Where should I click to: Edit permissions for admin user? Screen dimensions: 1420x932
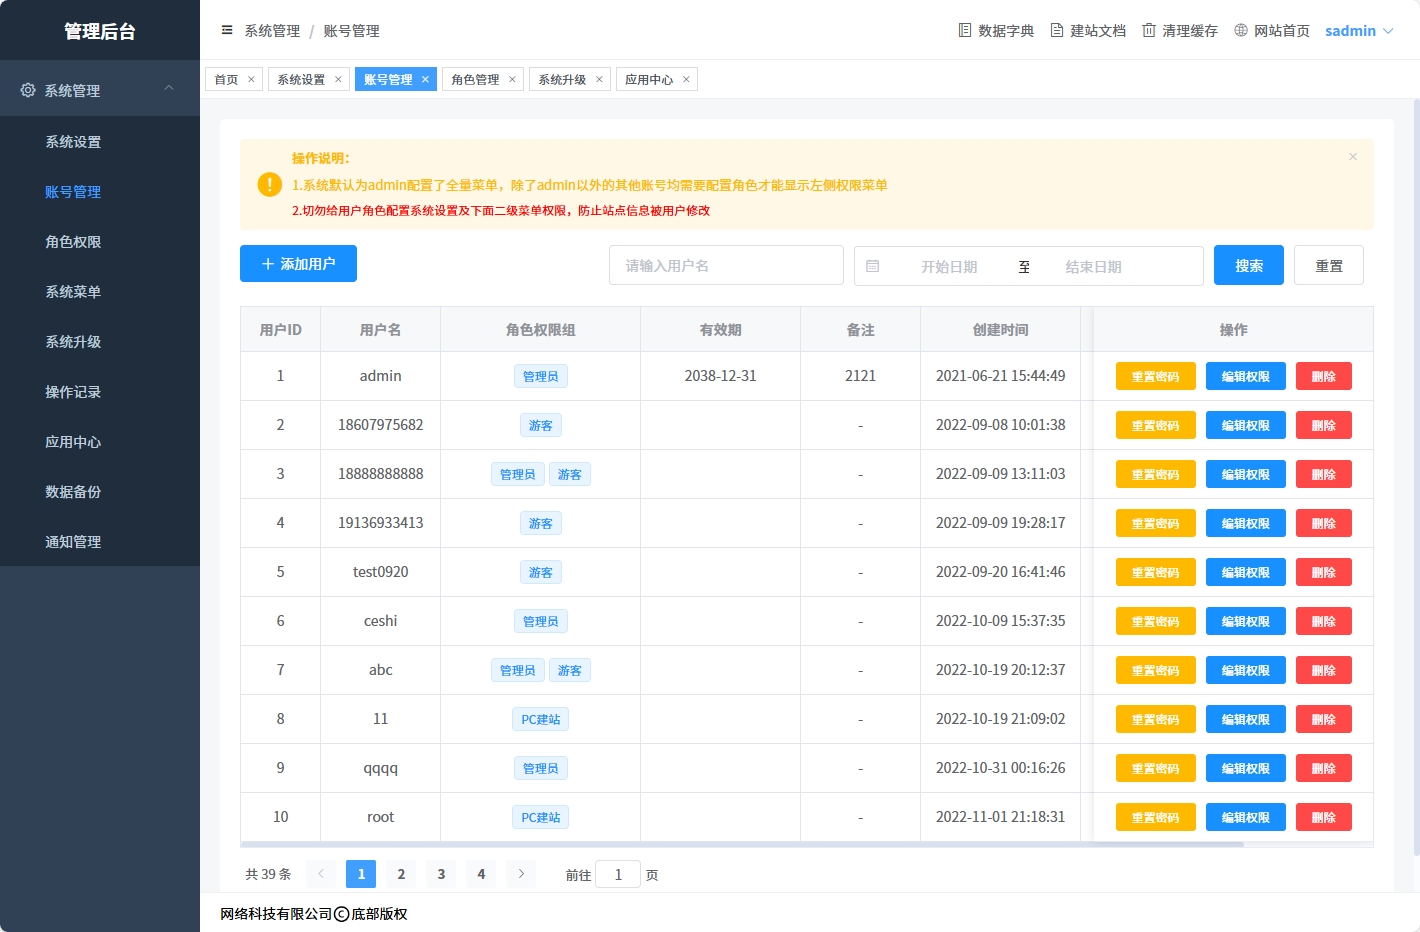click(1246, 376)
